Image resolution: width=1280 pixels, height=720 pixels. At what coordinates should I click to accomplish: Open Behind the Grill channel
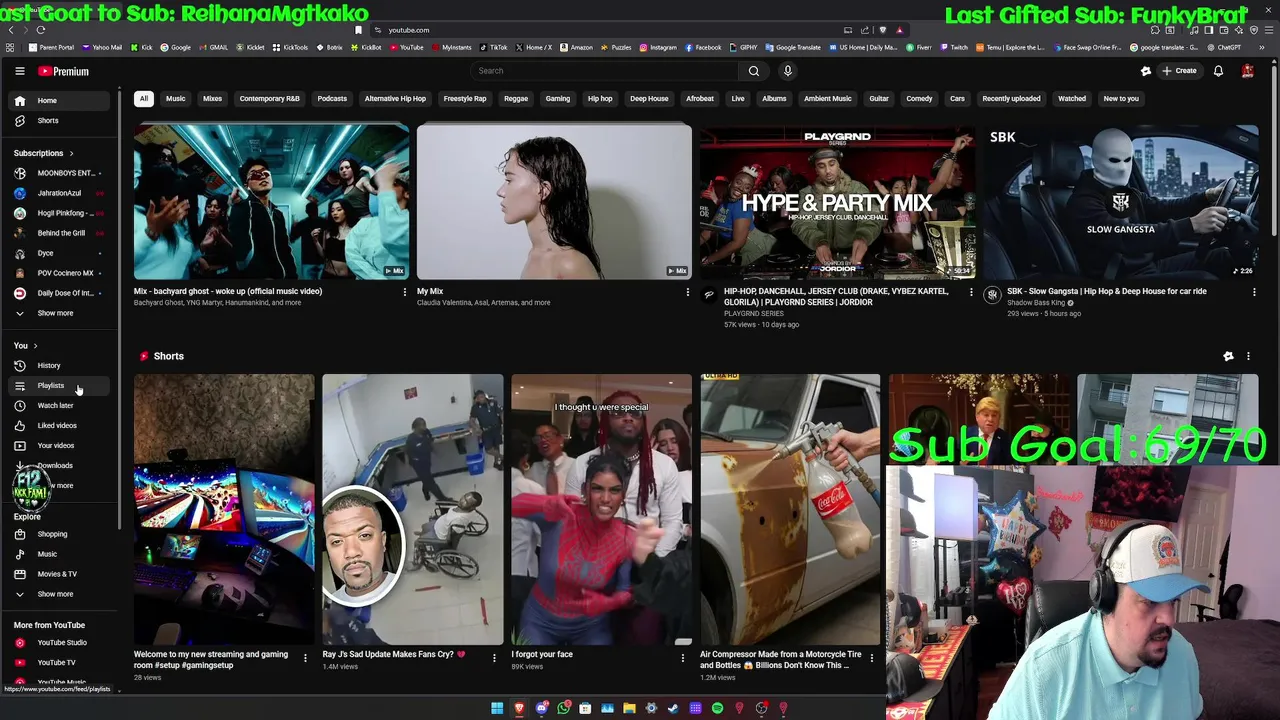tap(60, 233)
